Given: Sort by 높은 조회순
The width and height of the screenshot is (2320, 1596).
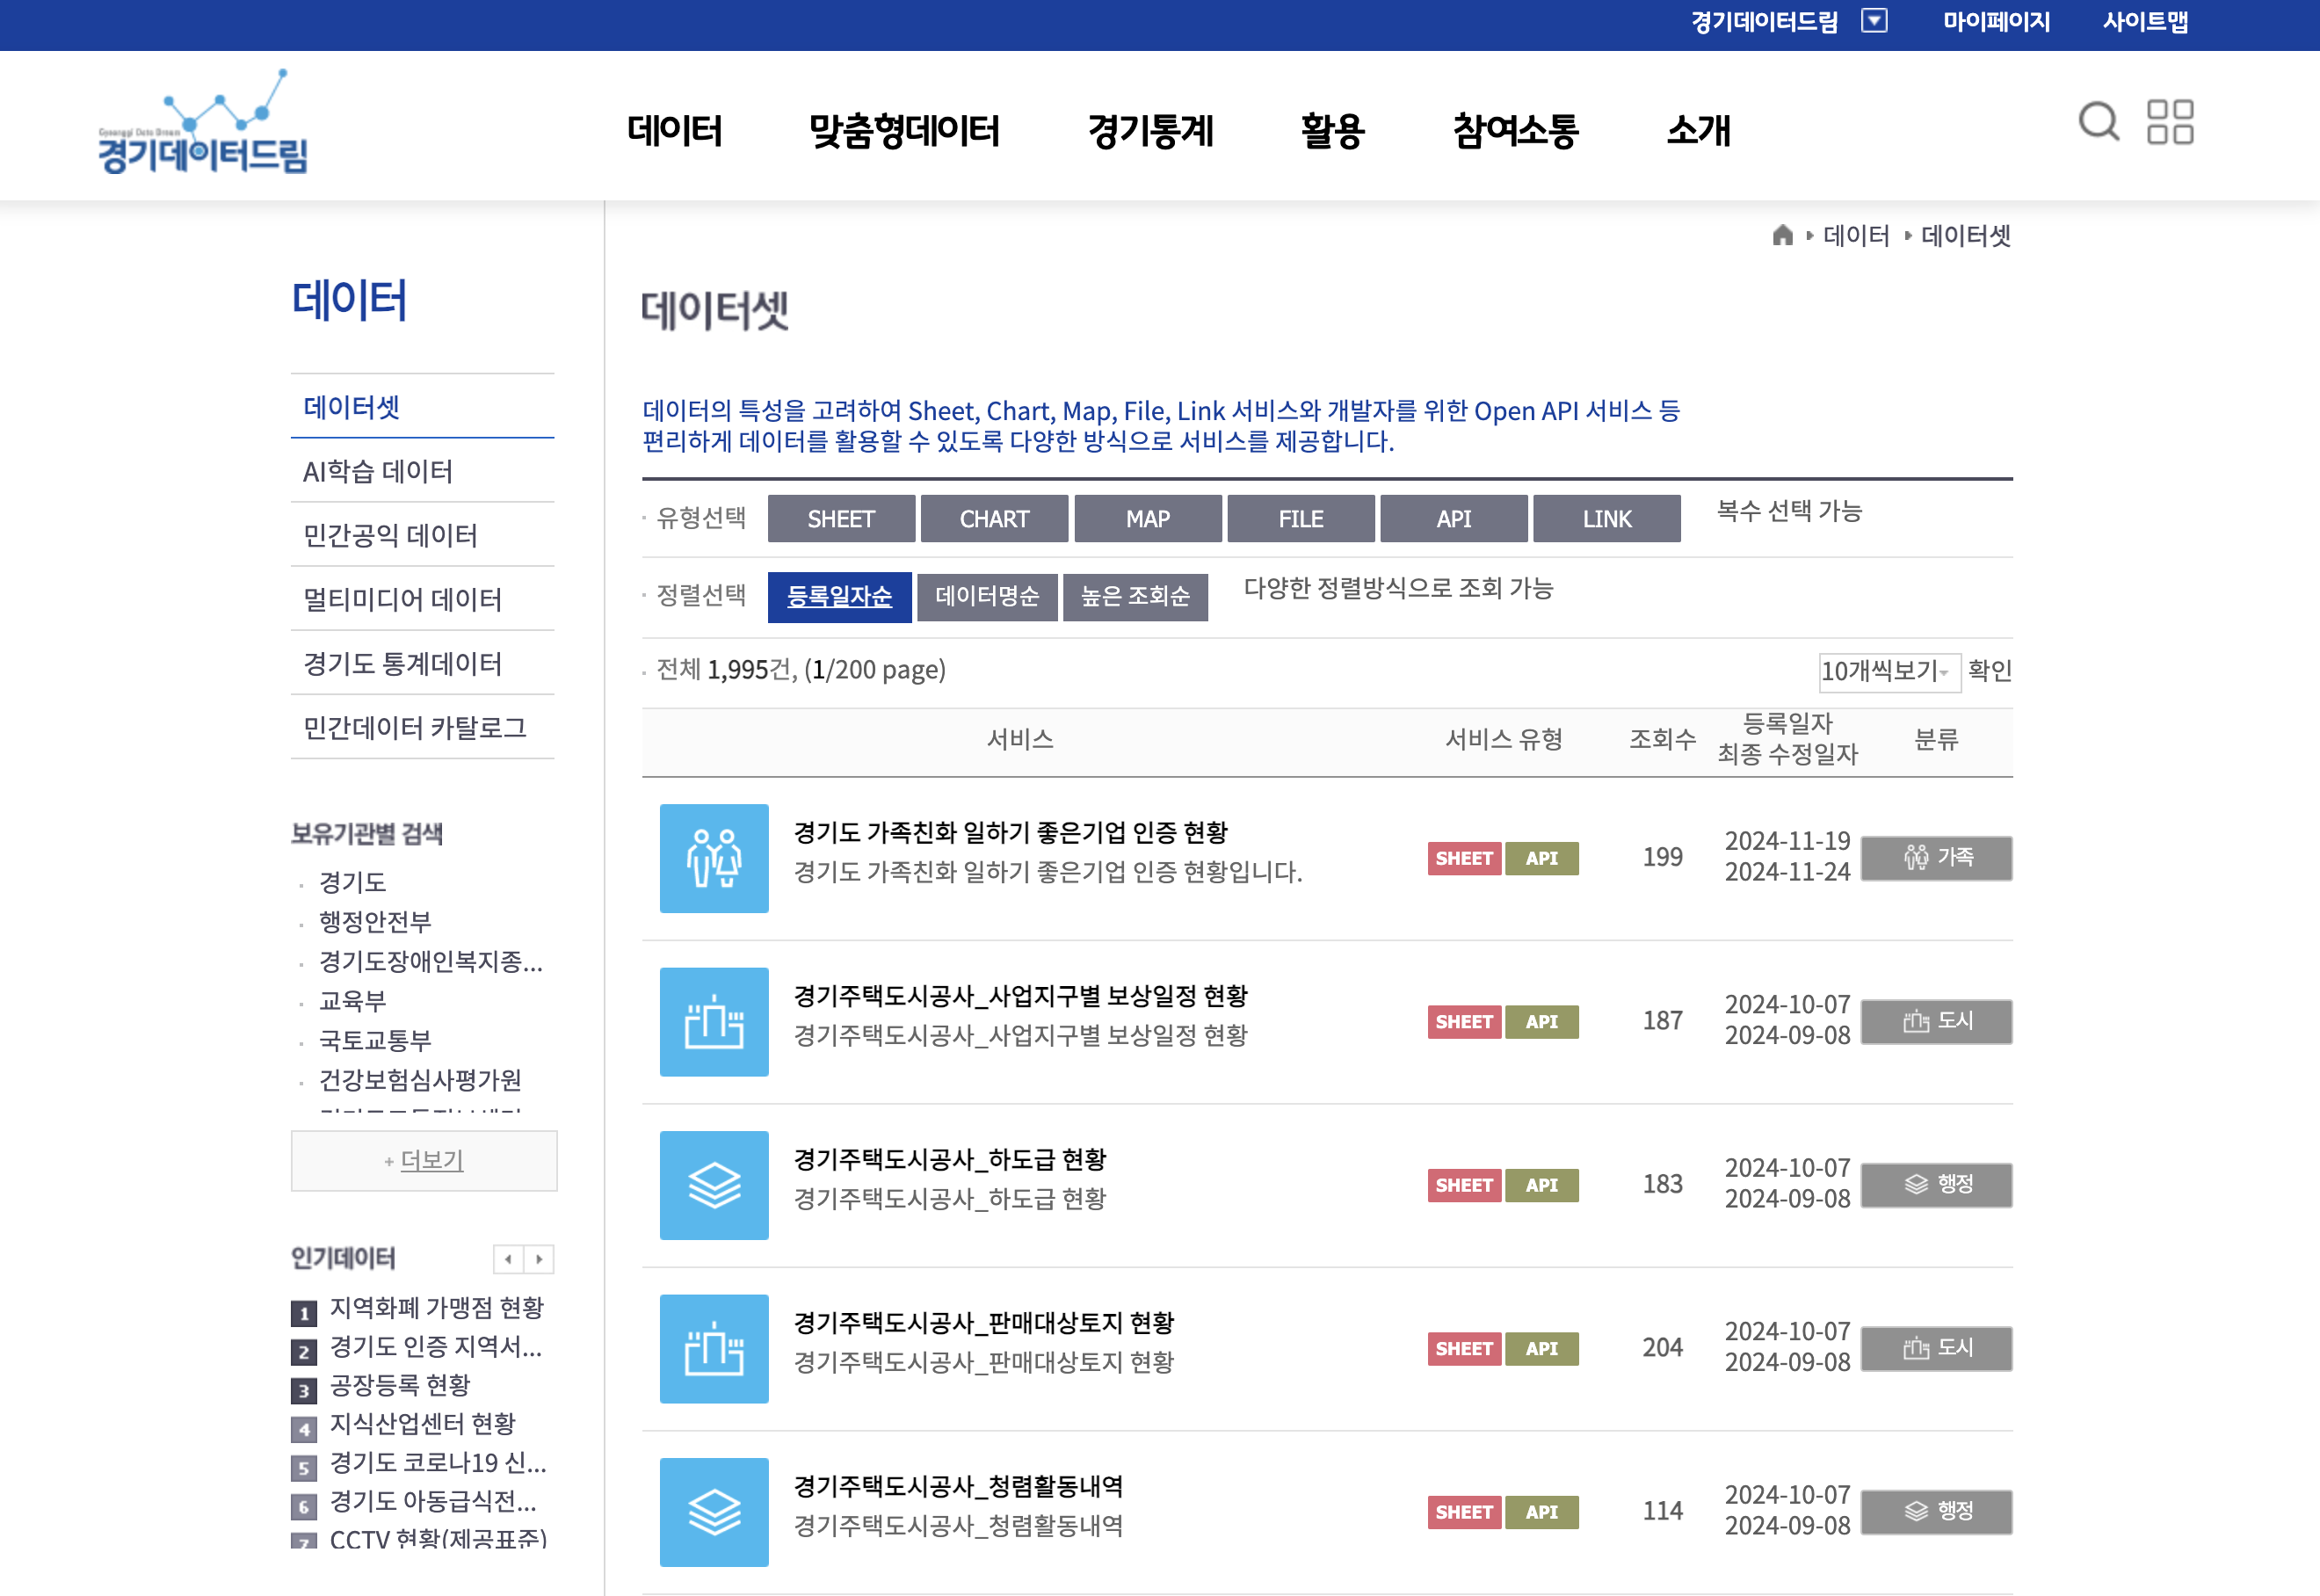Looking at the screenshot, I should click(1135, 597).
